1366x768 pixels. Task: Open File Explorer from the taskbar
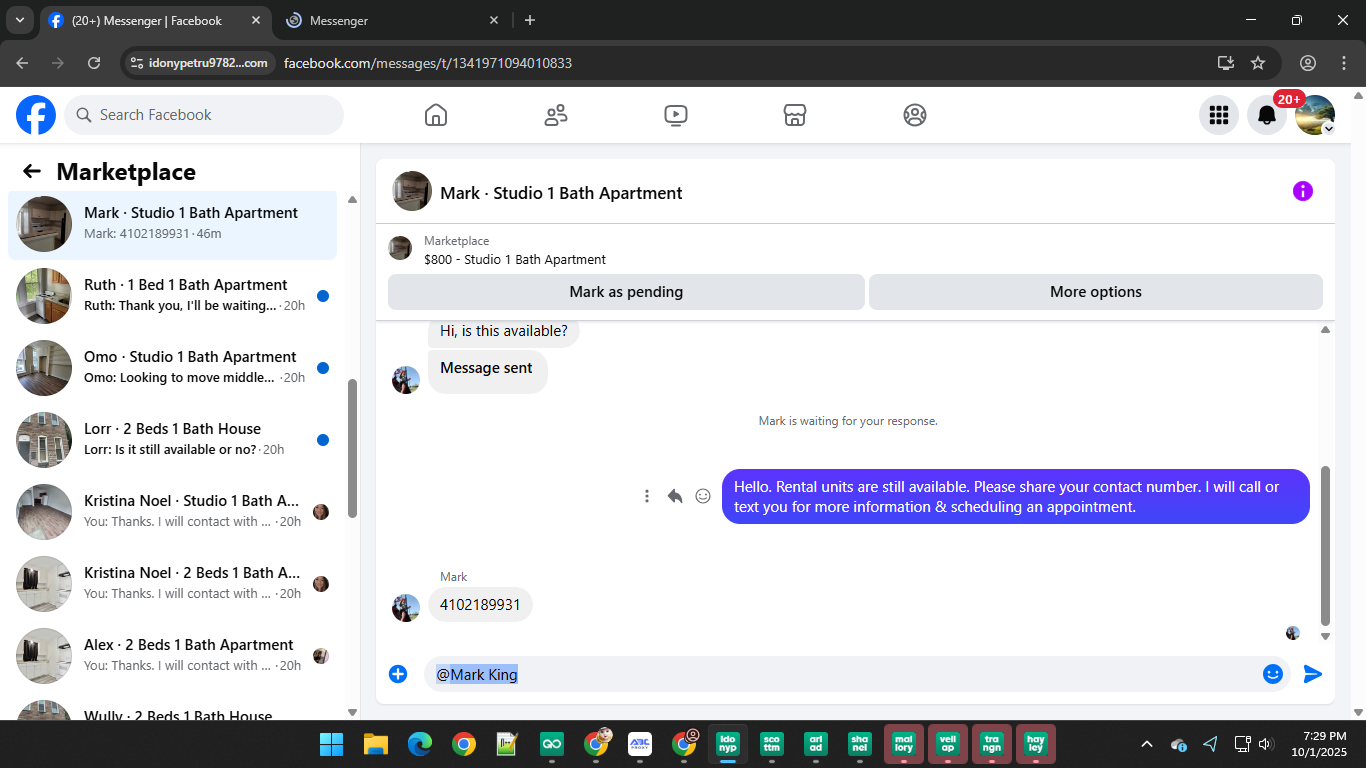375,744
